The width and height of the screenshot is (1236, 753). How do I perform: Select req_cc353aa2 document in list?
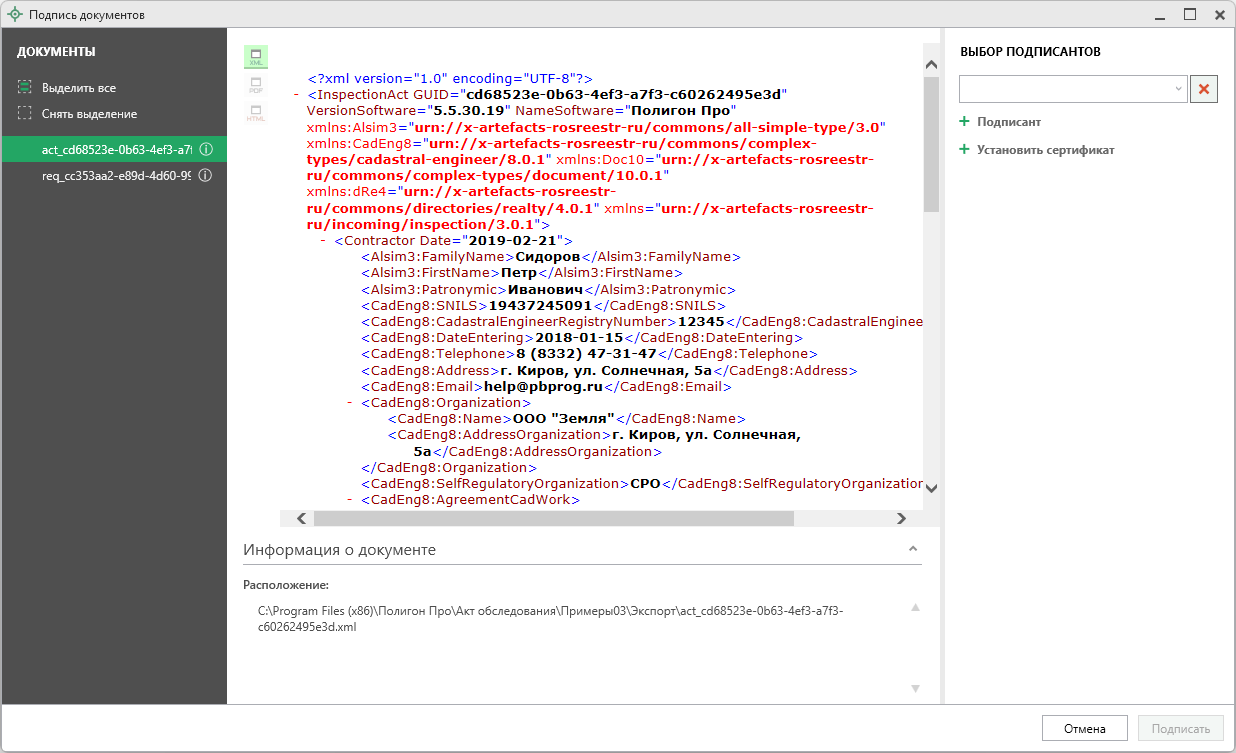coord(115,175)
